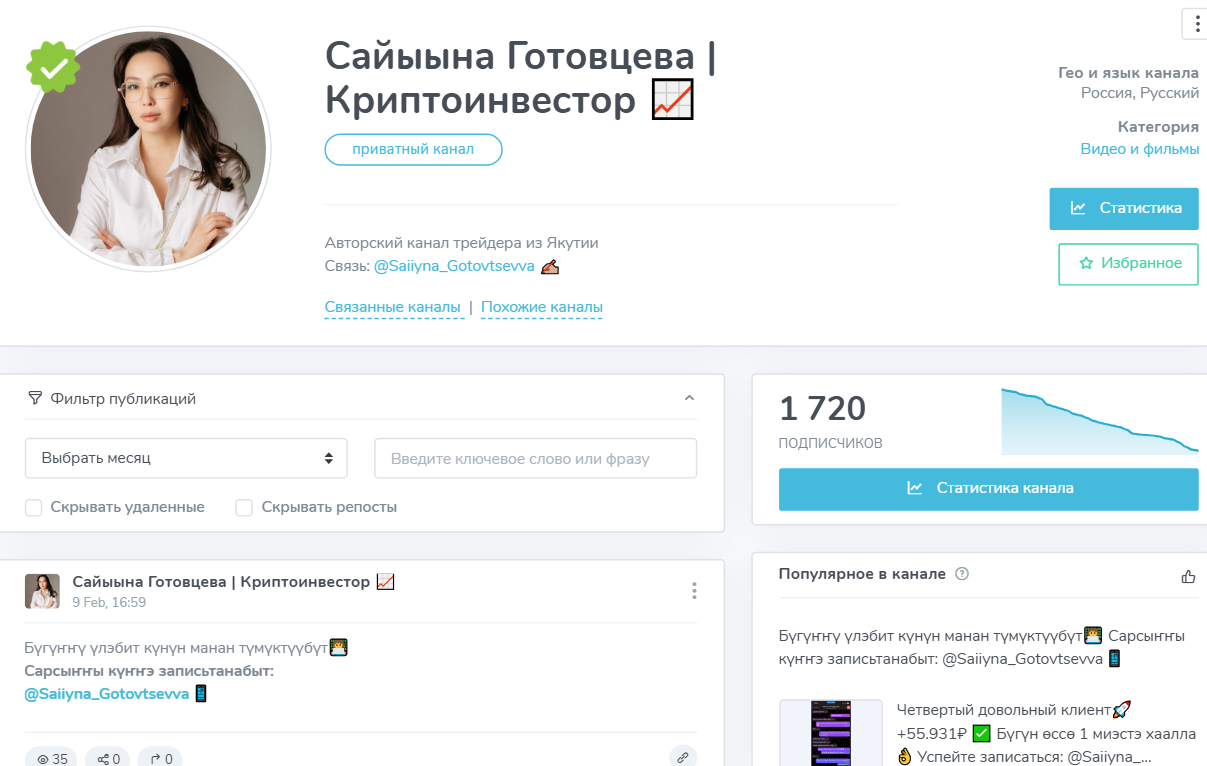The width and height of the screenshot is (1207, 766).
Task: Open the Выбрать месяц dropdown
Action: pos(186,458)
